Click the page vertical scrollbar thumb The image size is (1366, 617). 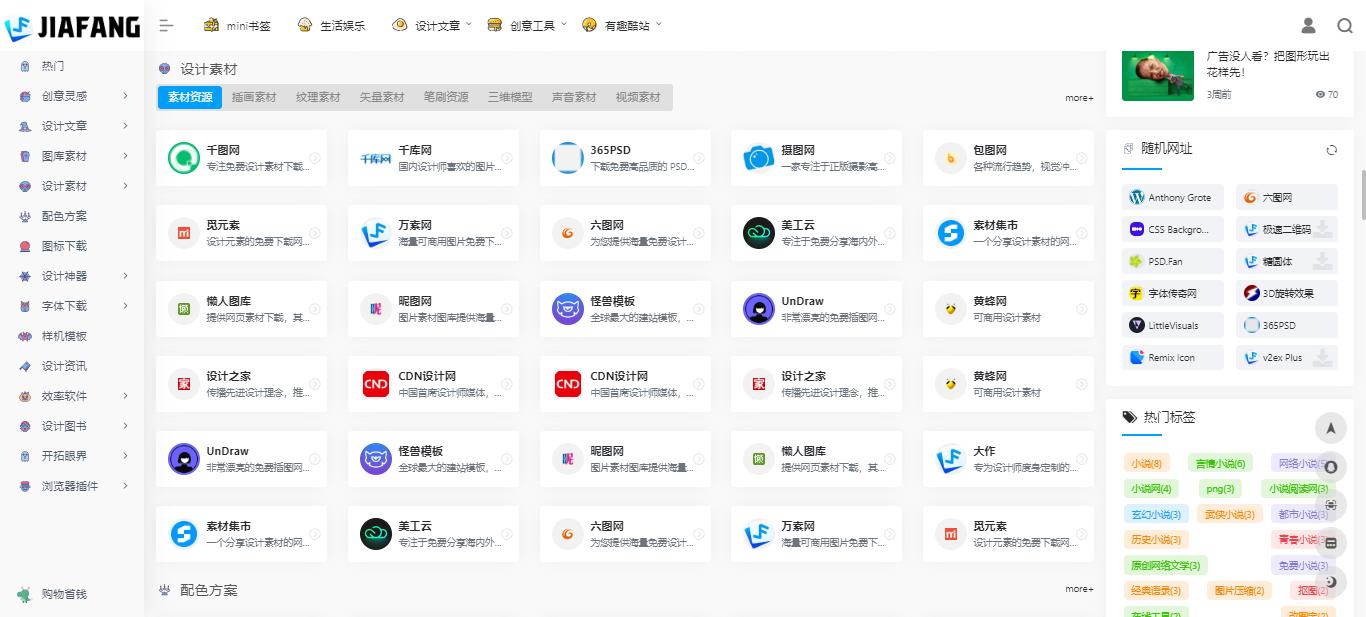tap(1362, 195)
